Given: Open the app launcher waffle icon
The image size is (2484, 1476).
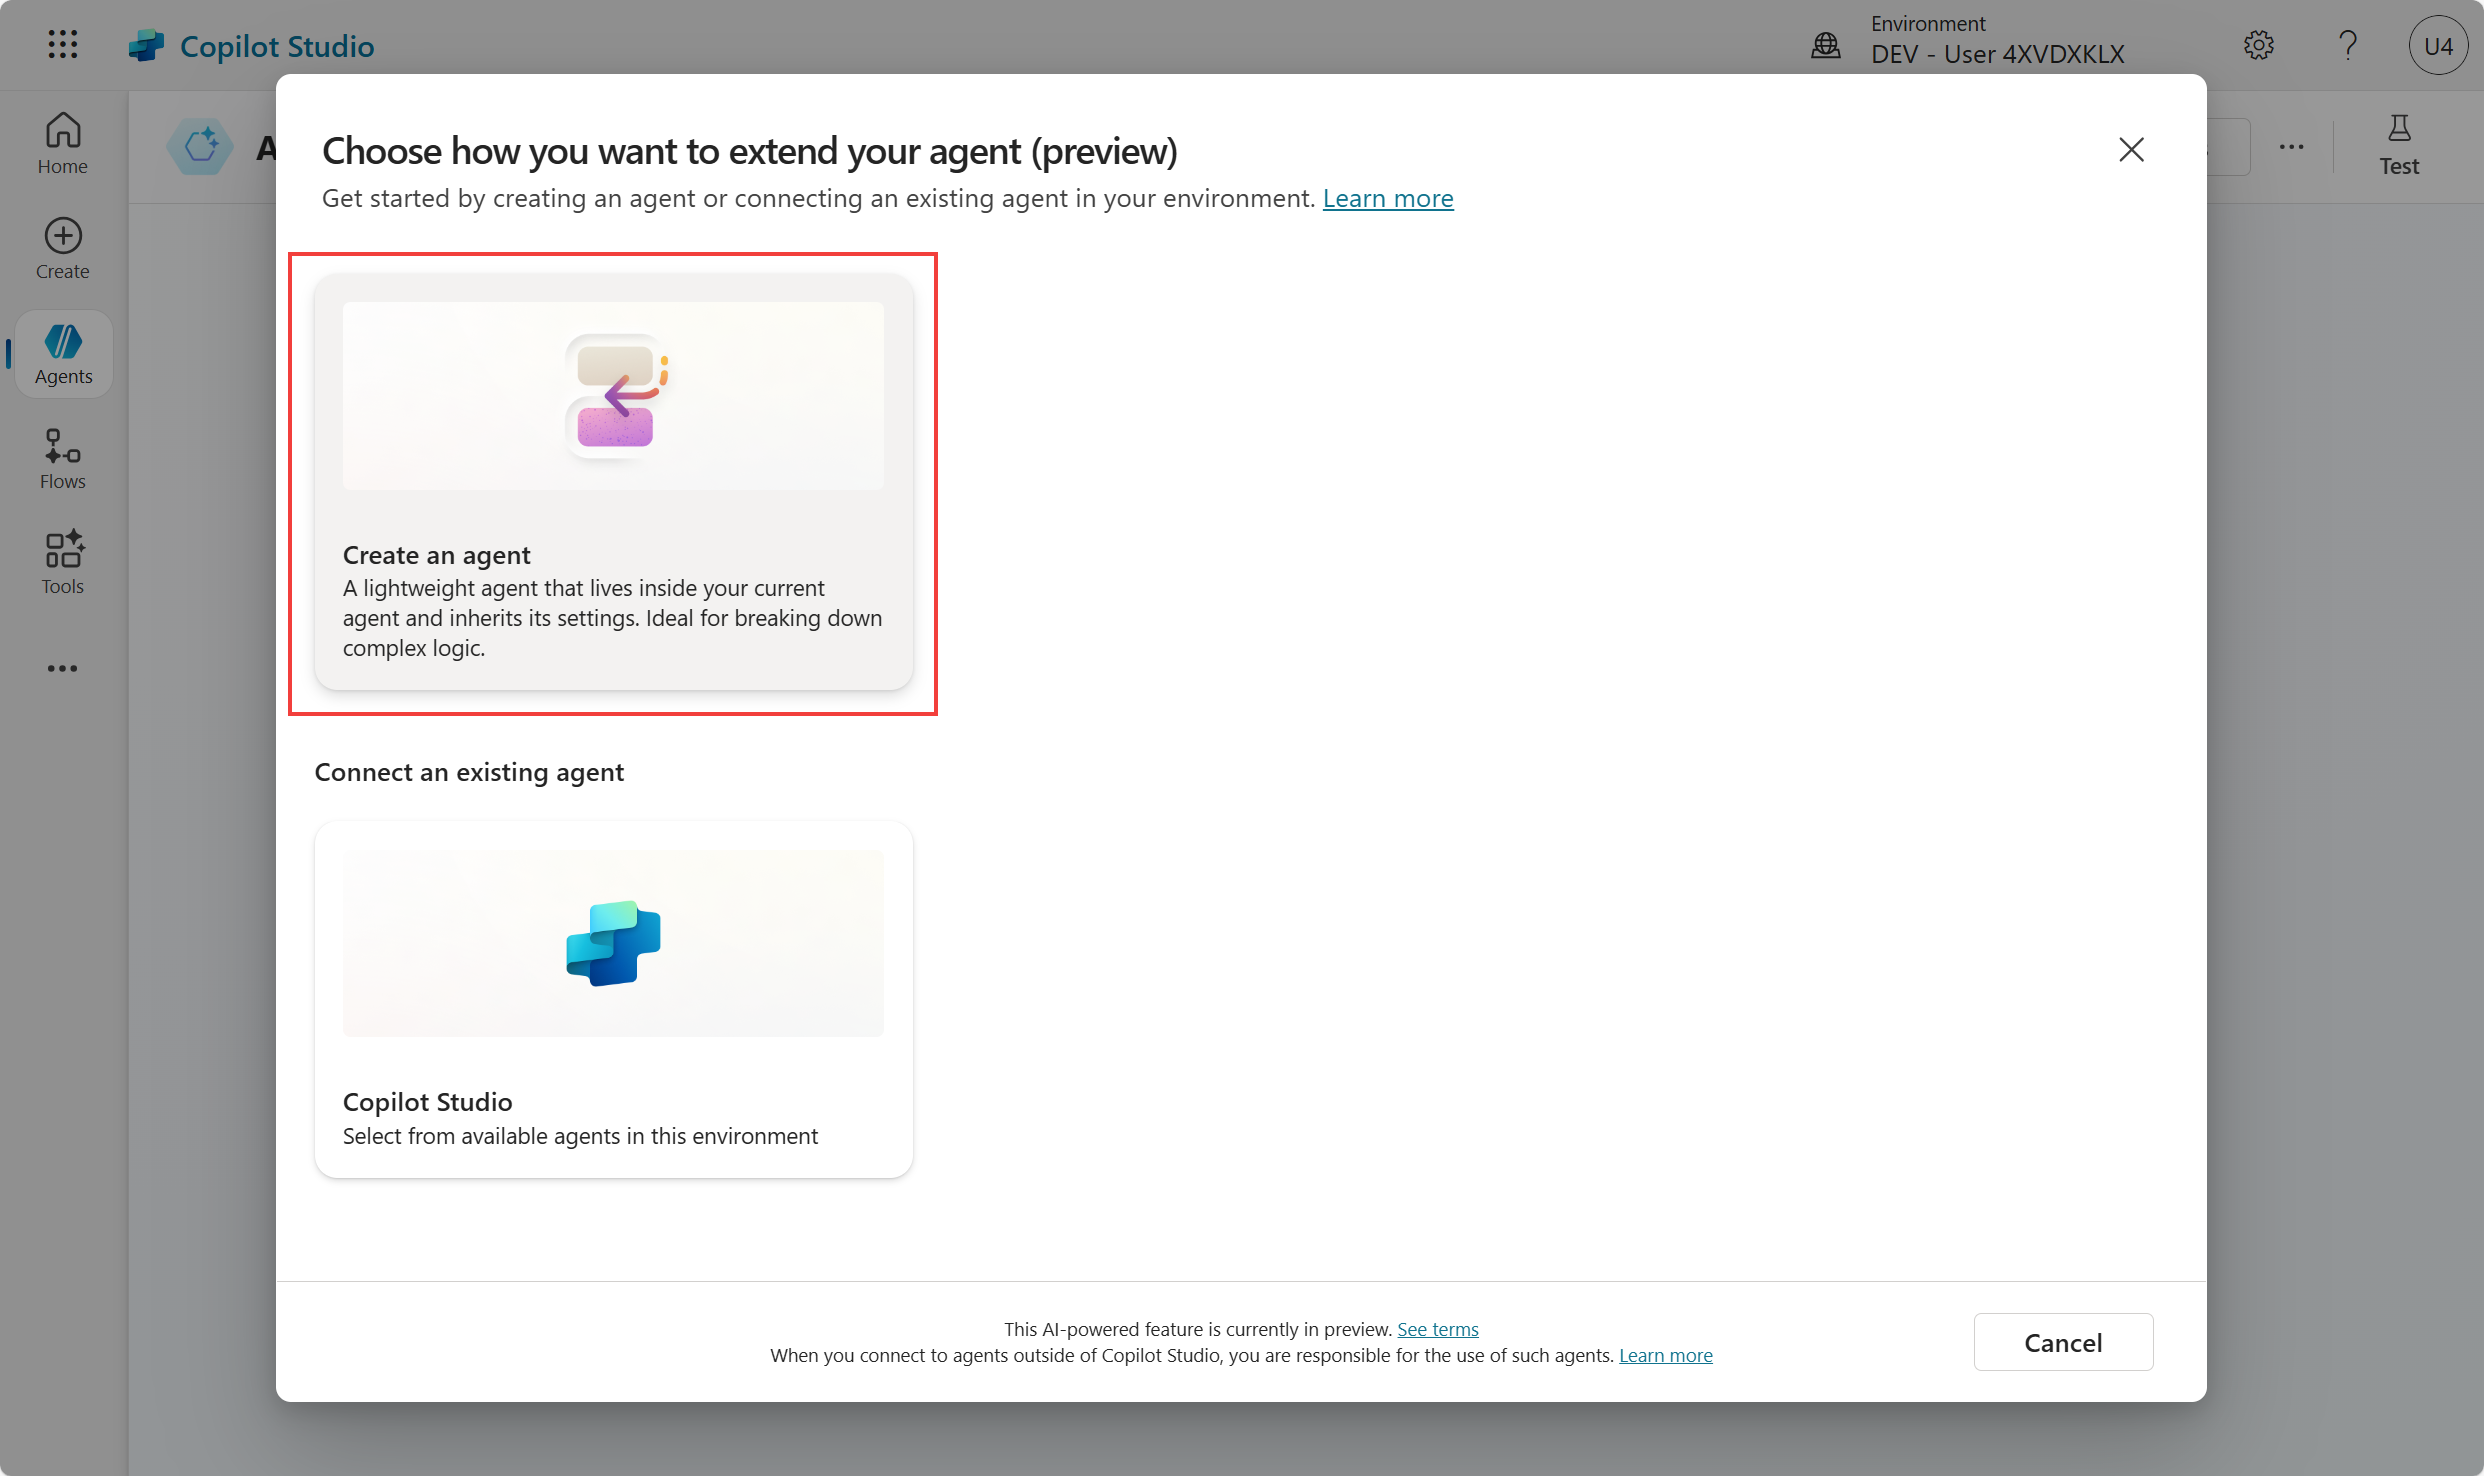Looking at the screenshot, I should (62, 44).
